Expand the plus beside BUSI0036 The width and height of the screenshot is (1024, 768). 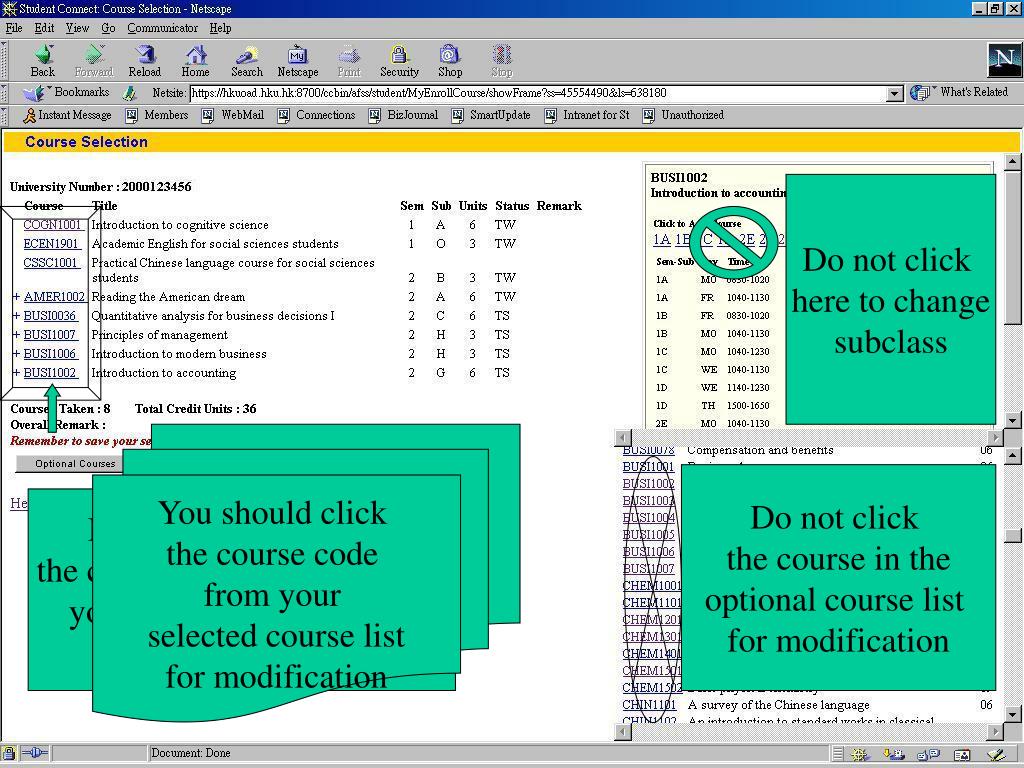point(16,316)
